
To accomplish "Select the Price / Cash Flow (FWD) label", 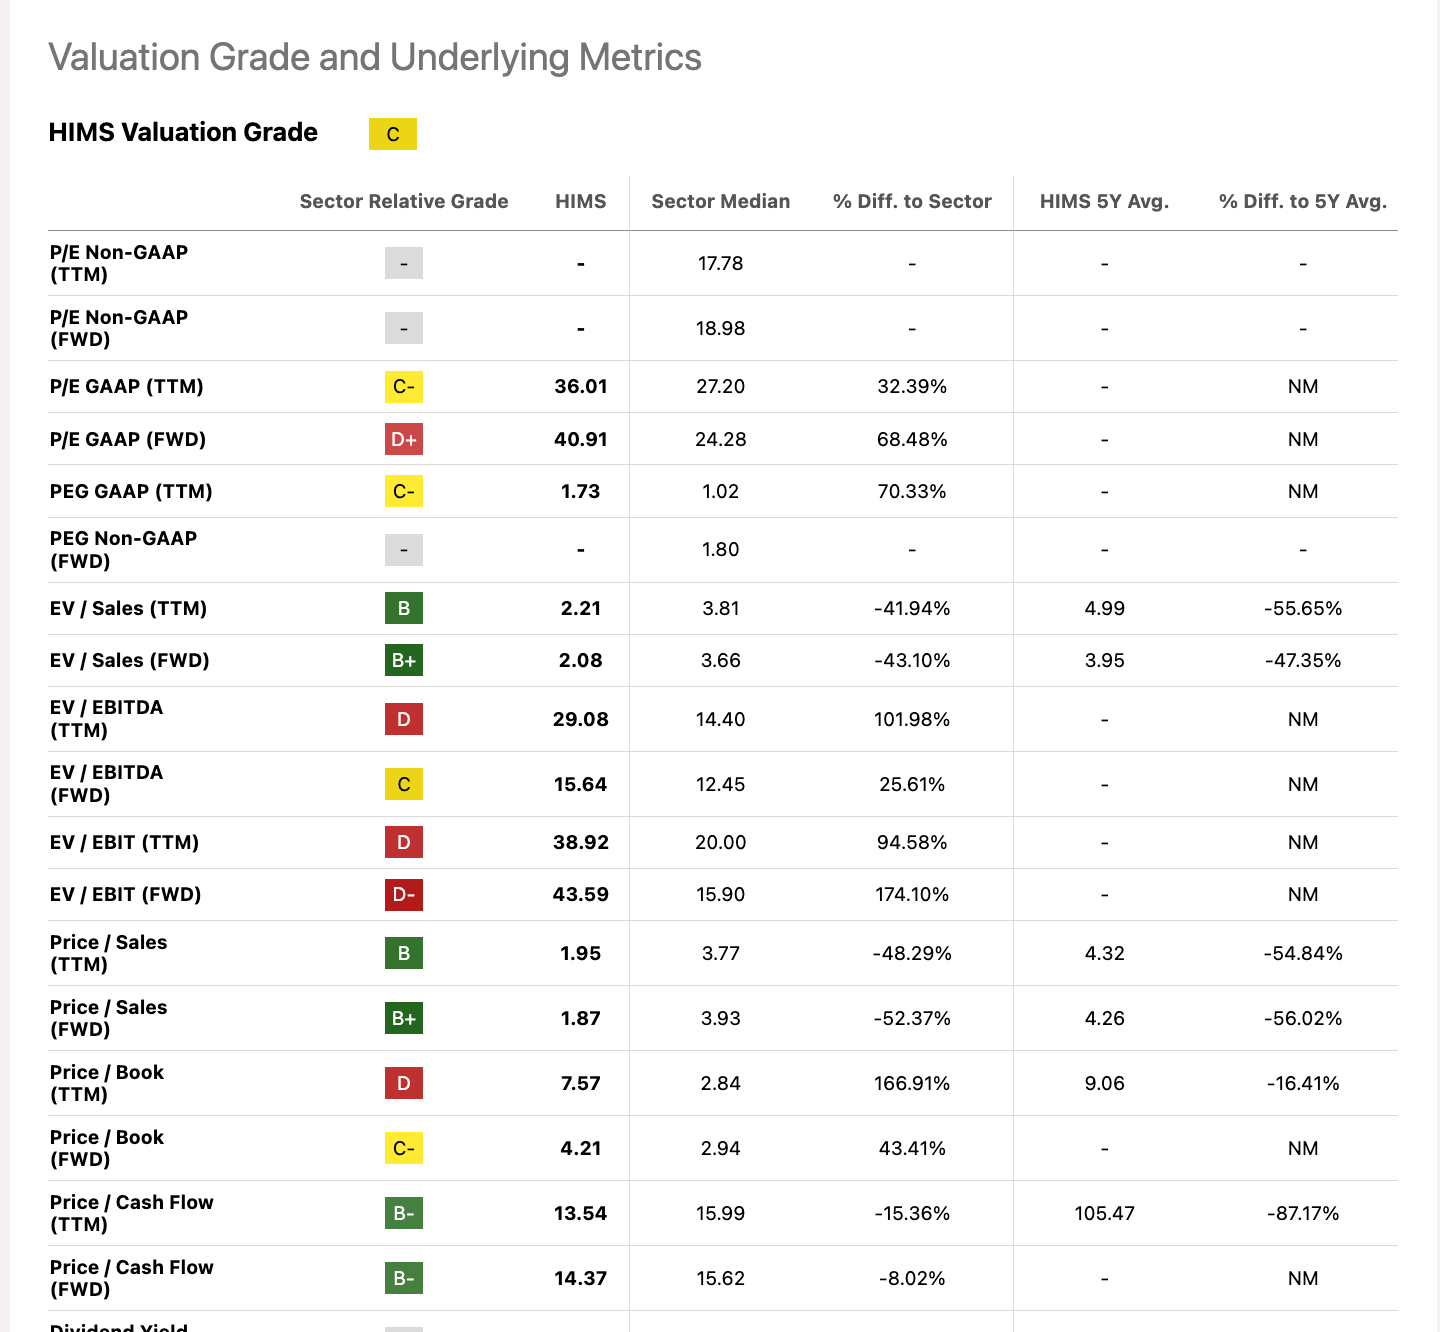I will [132, 1278].
